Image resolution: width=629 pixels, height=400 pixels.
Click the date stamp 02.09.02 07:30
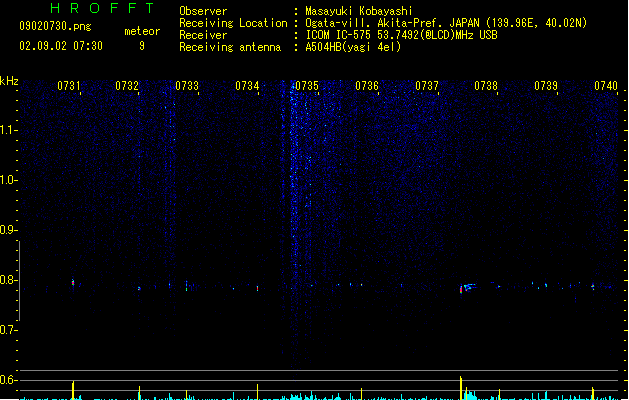(x=61, y=46)
